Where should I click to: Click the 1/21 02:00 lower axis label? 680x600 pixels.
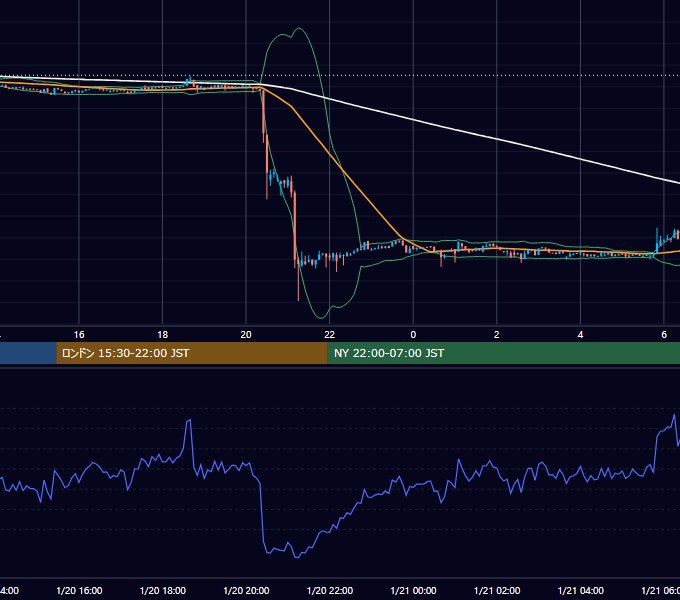coord(497,590)
